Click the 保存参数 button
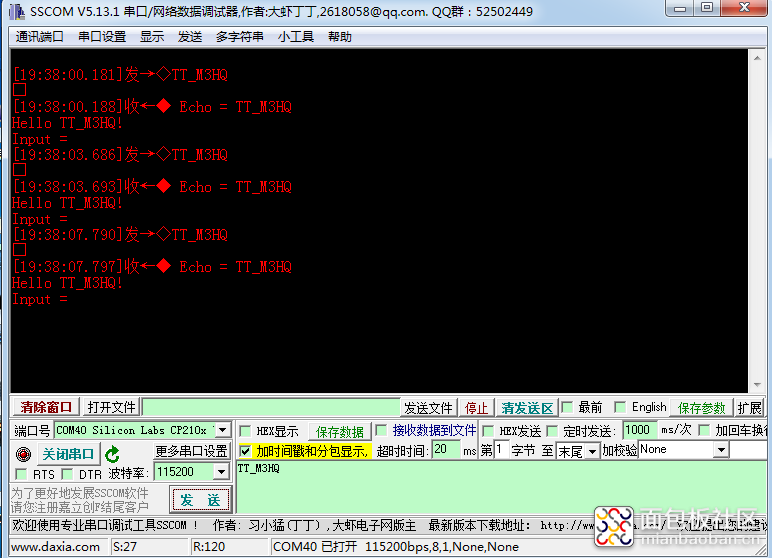The image size is (772, 558). 701,408
